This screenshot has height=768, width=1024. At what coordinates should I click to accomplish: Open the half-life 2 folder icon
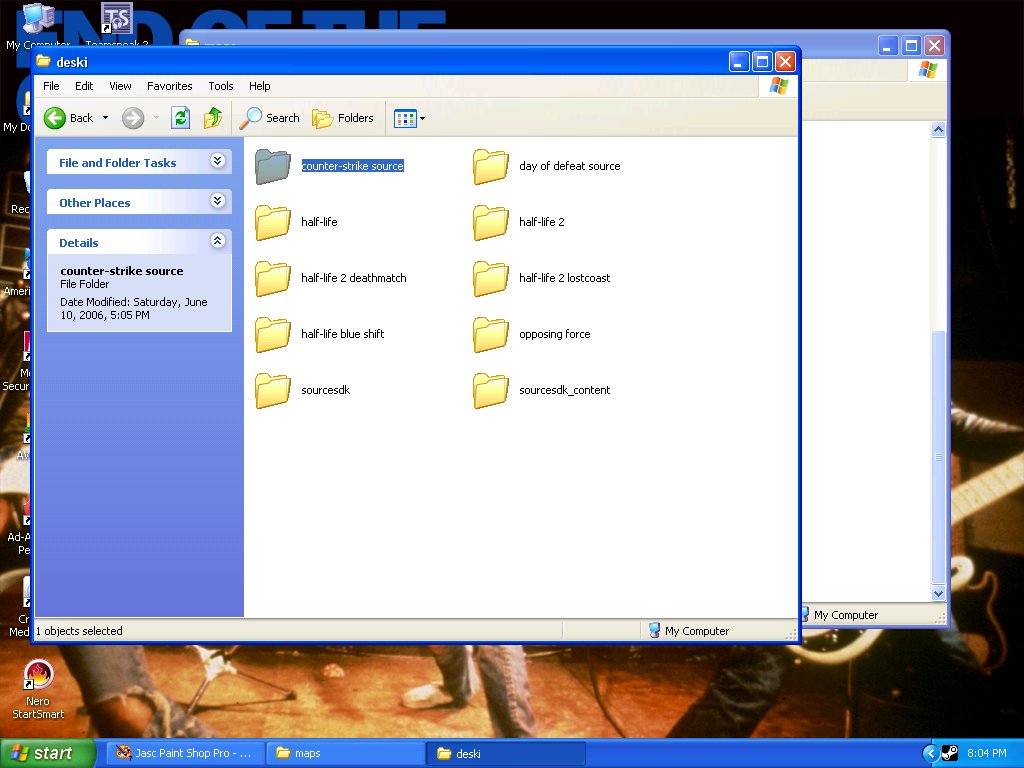pos(491,222)
